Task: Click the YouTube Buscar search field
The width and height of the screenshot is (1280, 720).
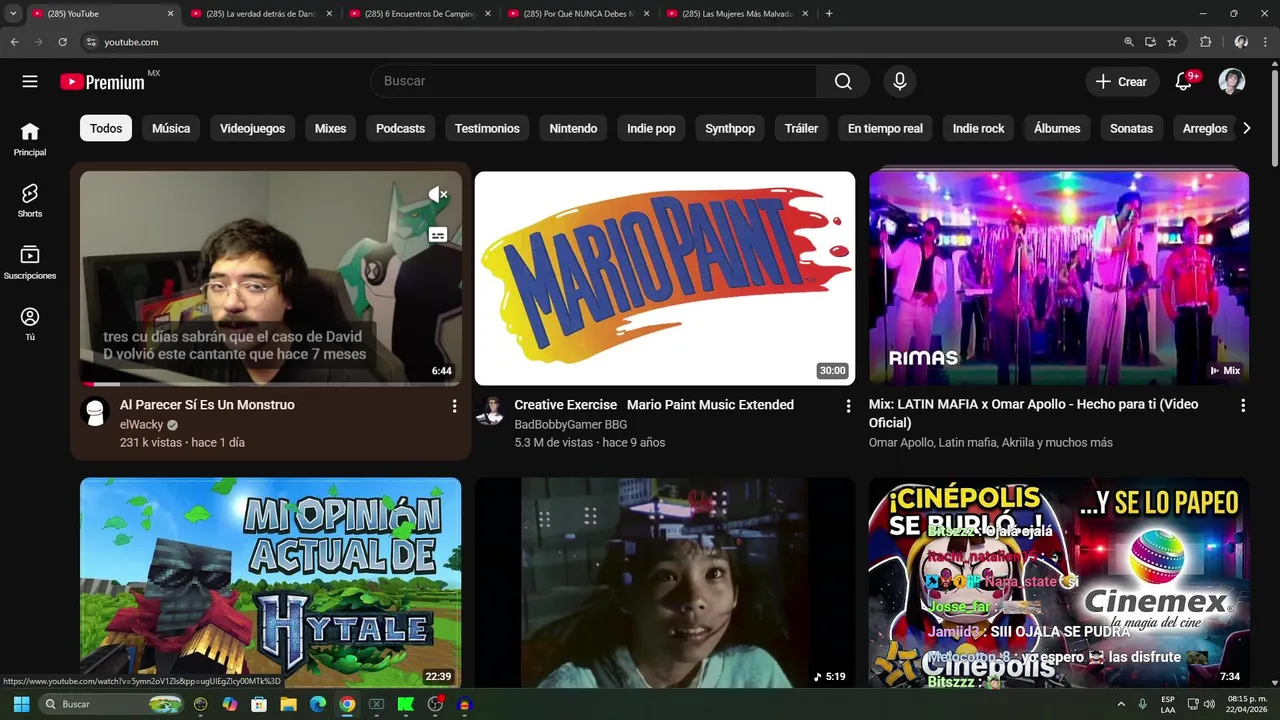Action: (594, 82)
